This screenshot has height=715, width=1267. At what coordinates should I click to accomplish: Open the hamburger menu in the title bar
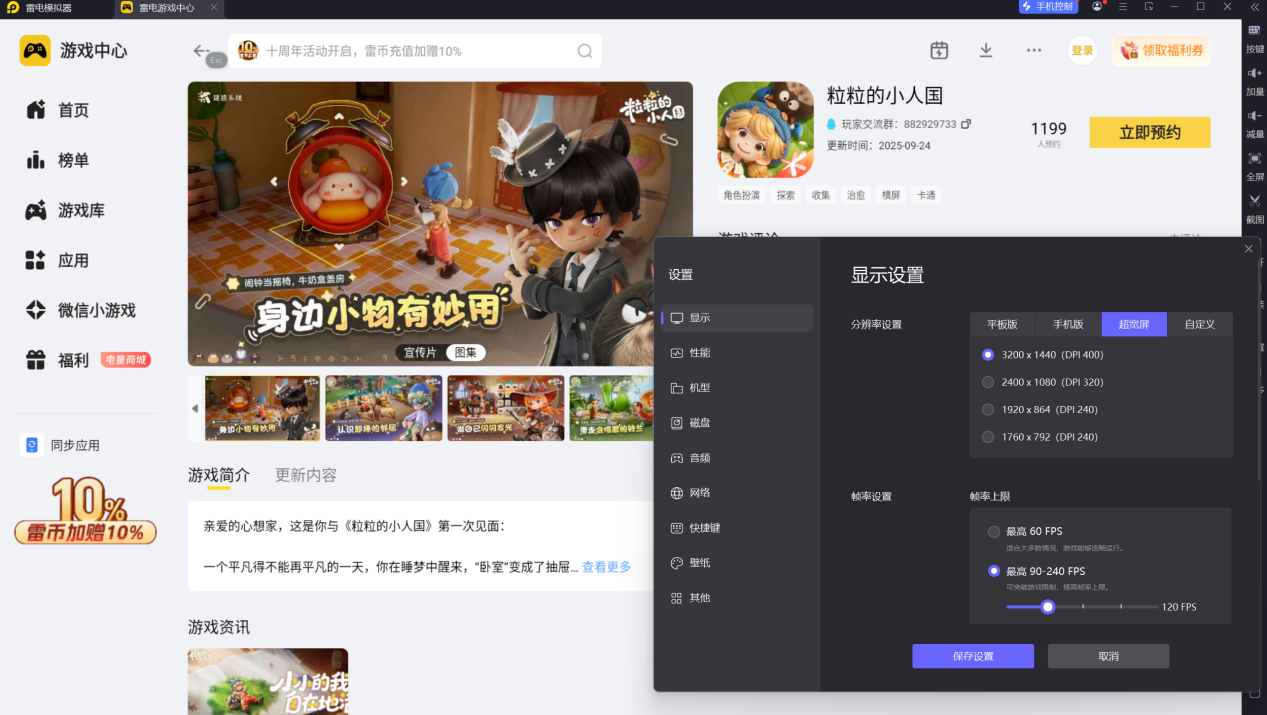pyautogui.click(x=1123, y=6)
